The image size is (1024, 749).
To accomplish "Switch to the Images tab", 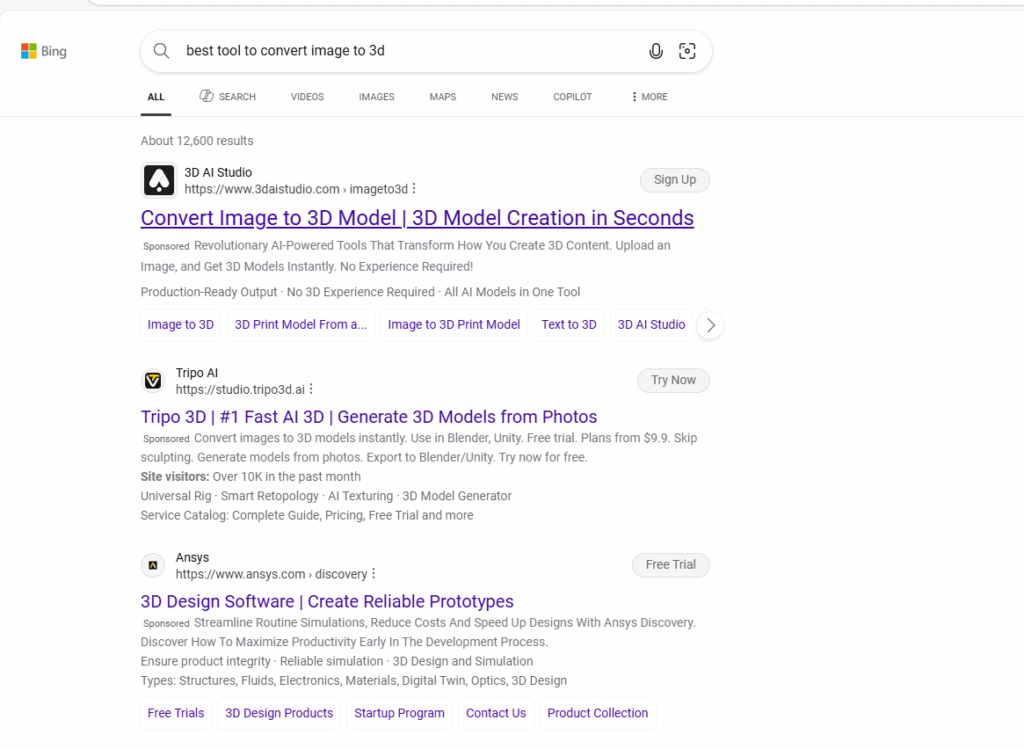I will (376, 97).
